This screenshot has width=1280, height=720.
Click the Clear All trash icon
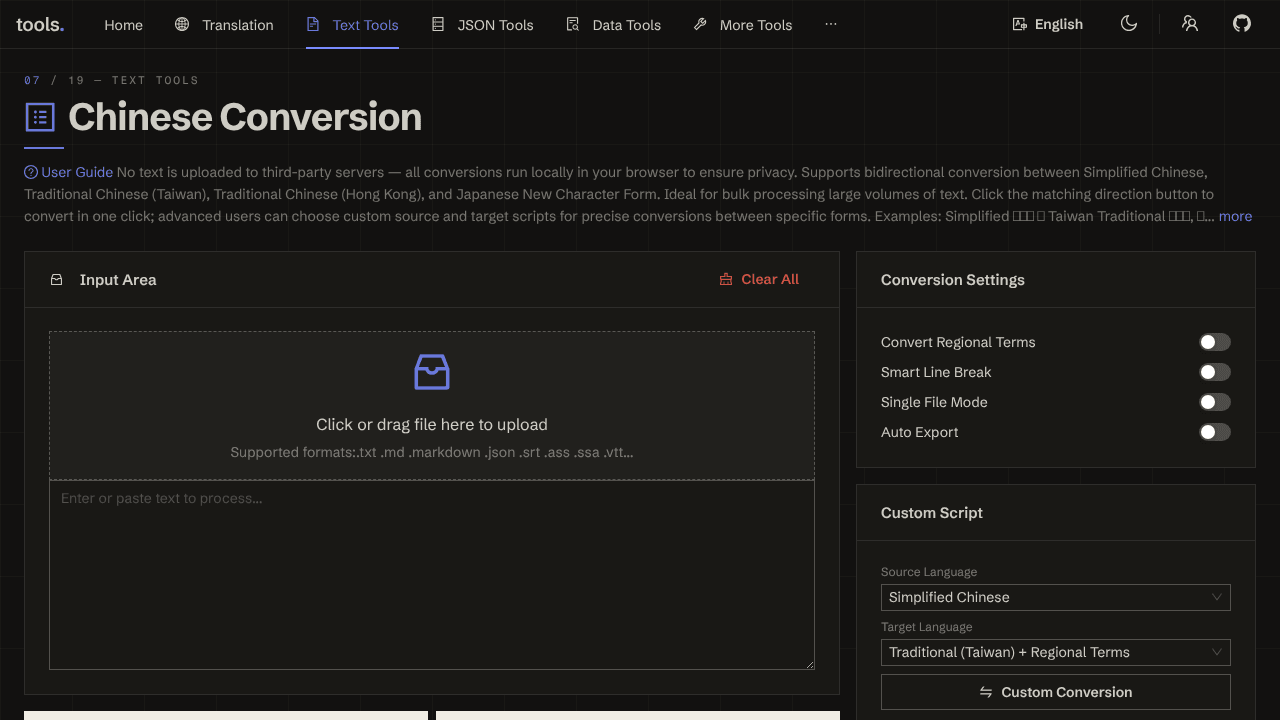726,279
